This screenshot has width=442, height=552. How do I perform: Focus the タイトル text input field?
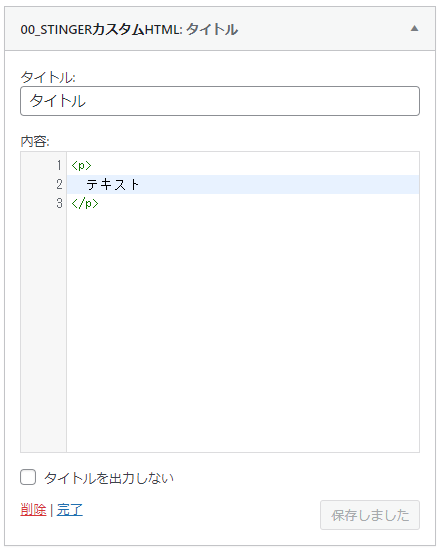tap(220, 101)
